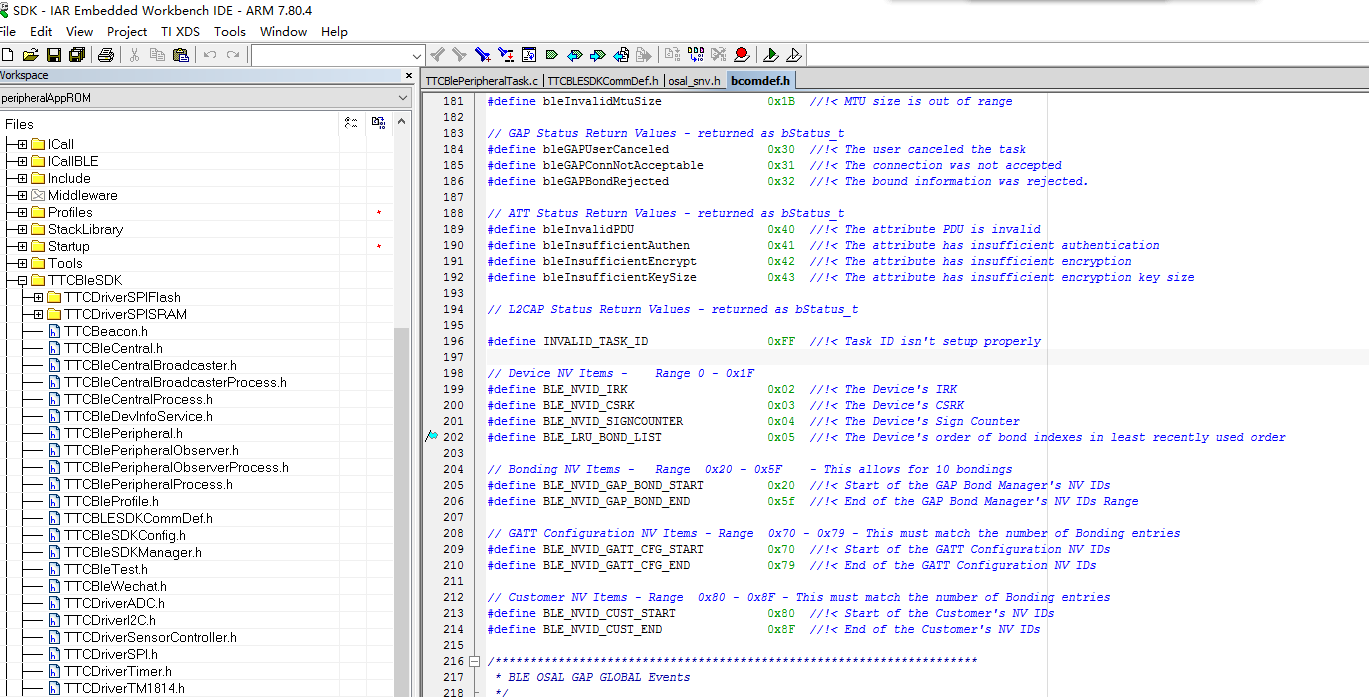
Task: Expand the StackLibrary folder
Action: click(22, 229)
